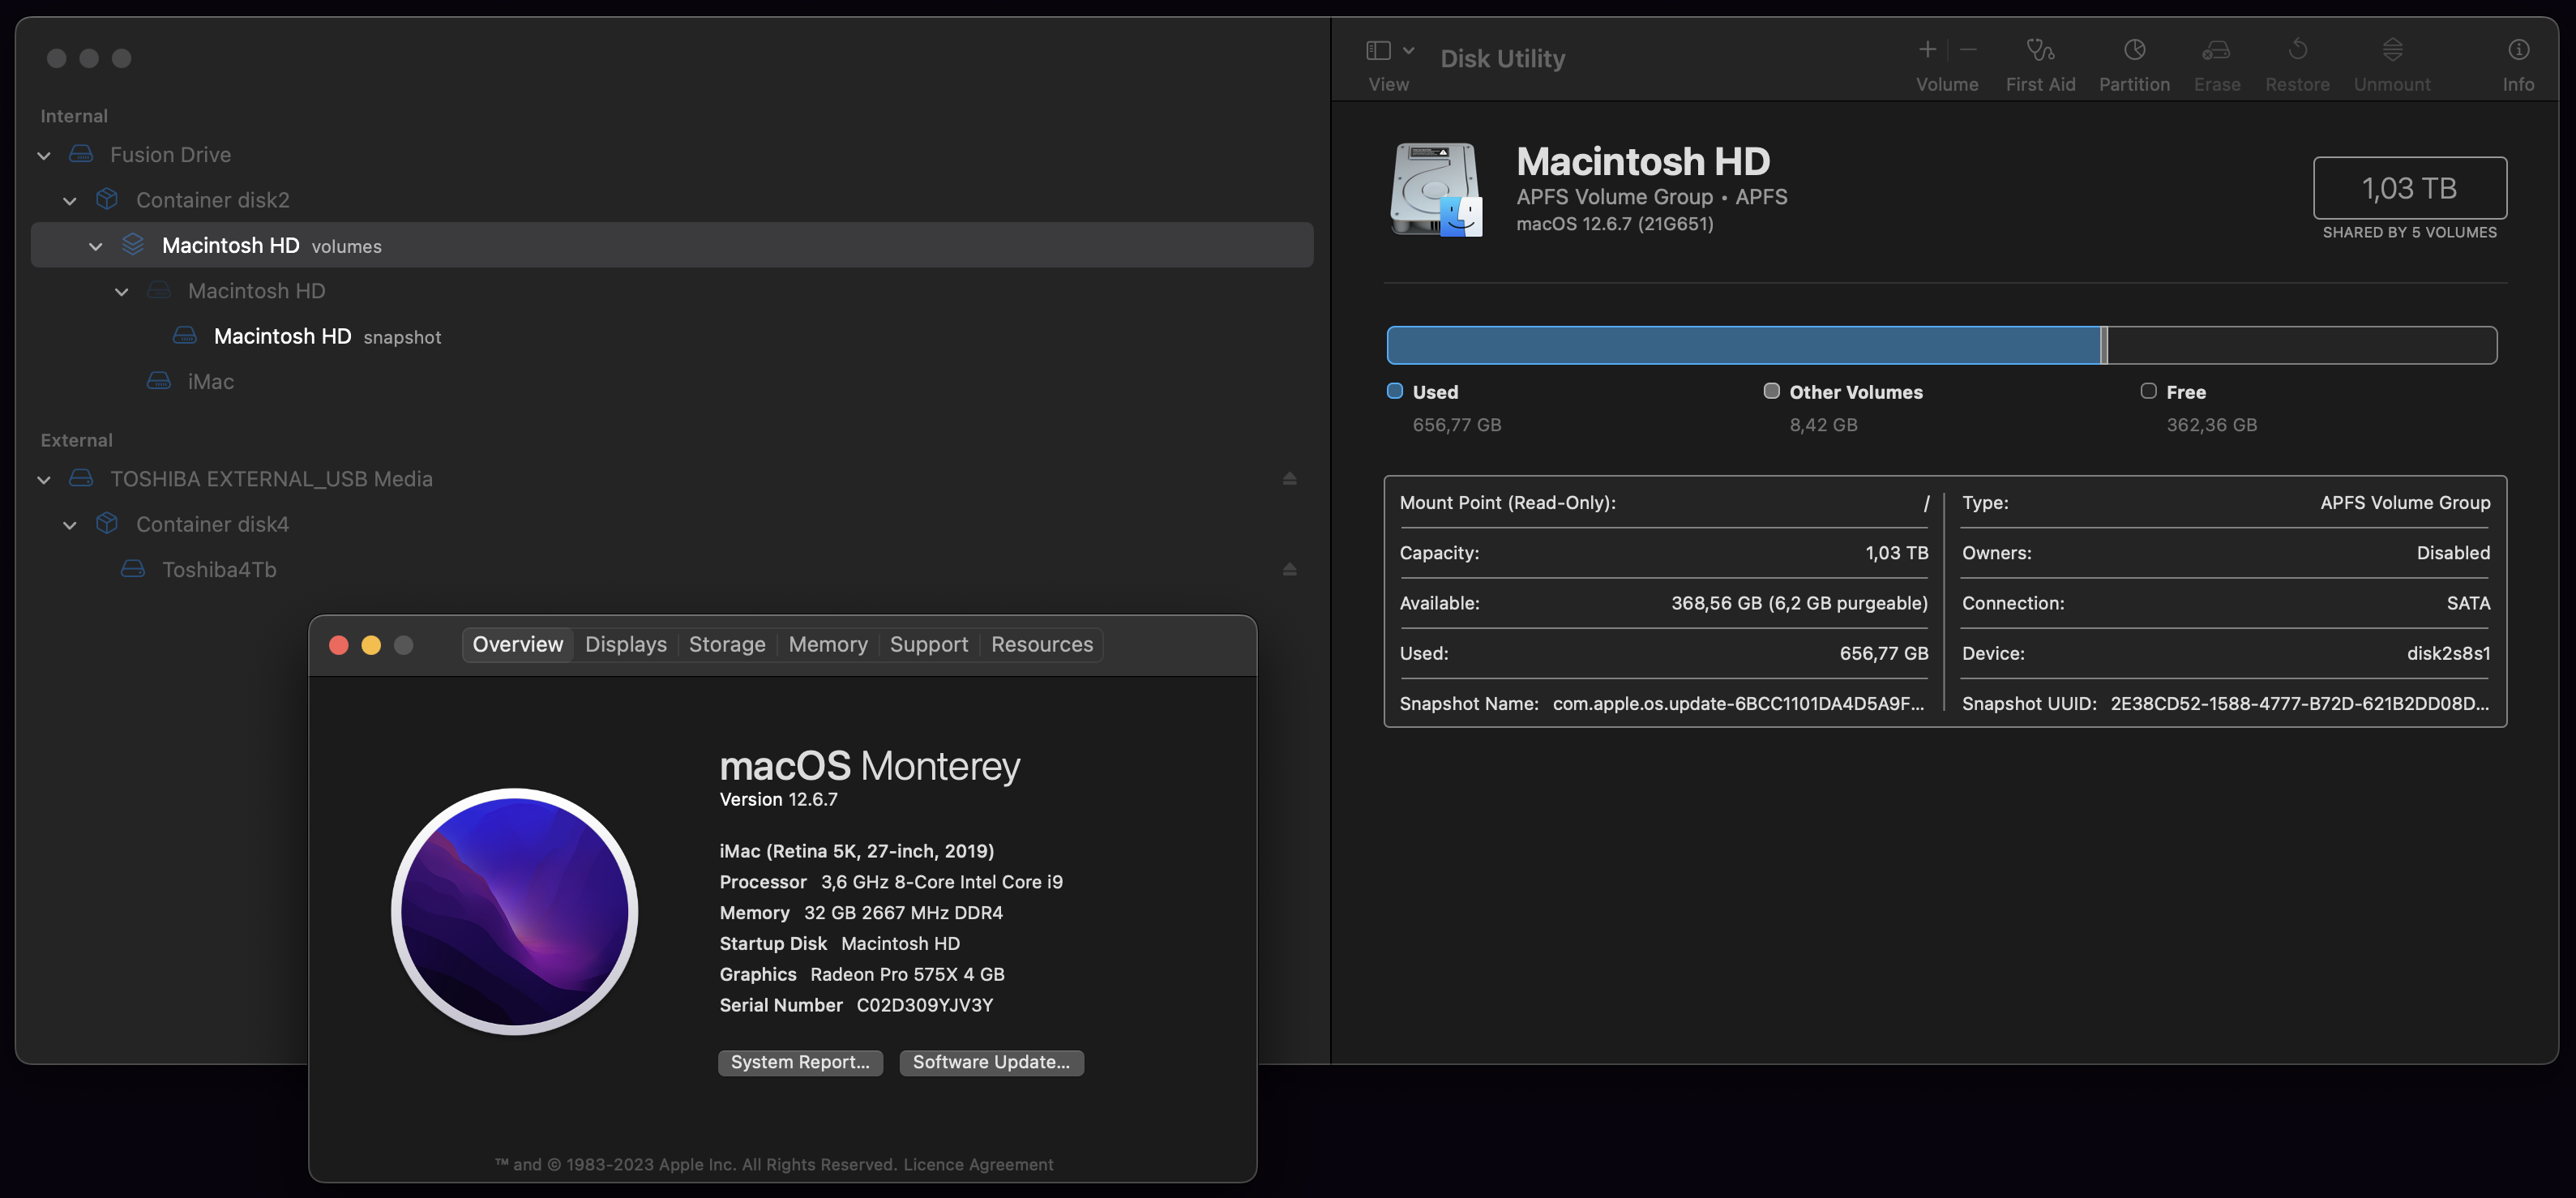Click the System Report button
The image size is (2576, 1198).
pyautogui.click(x=800, y=1062)
